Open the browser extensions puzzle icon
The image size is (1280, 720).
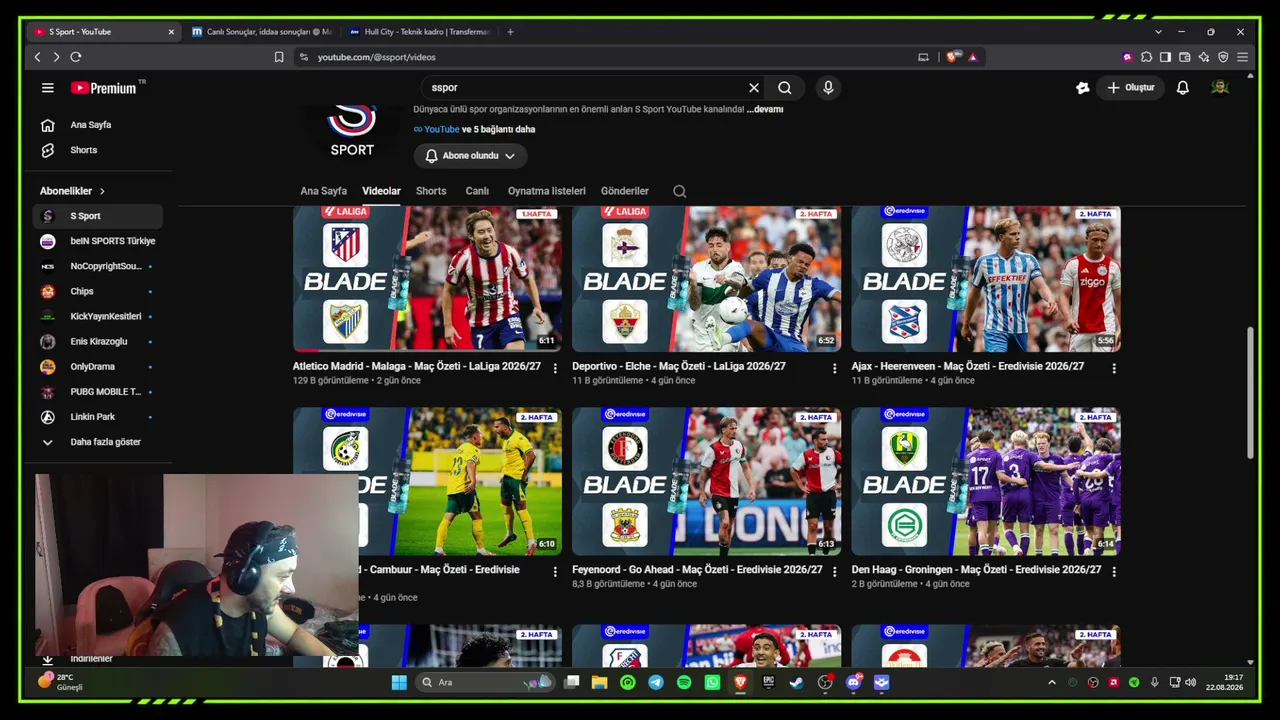tap(1146, 57)
